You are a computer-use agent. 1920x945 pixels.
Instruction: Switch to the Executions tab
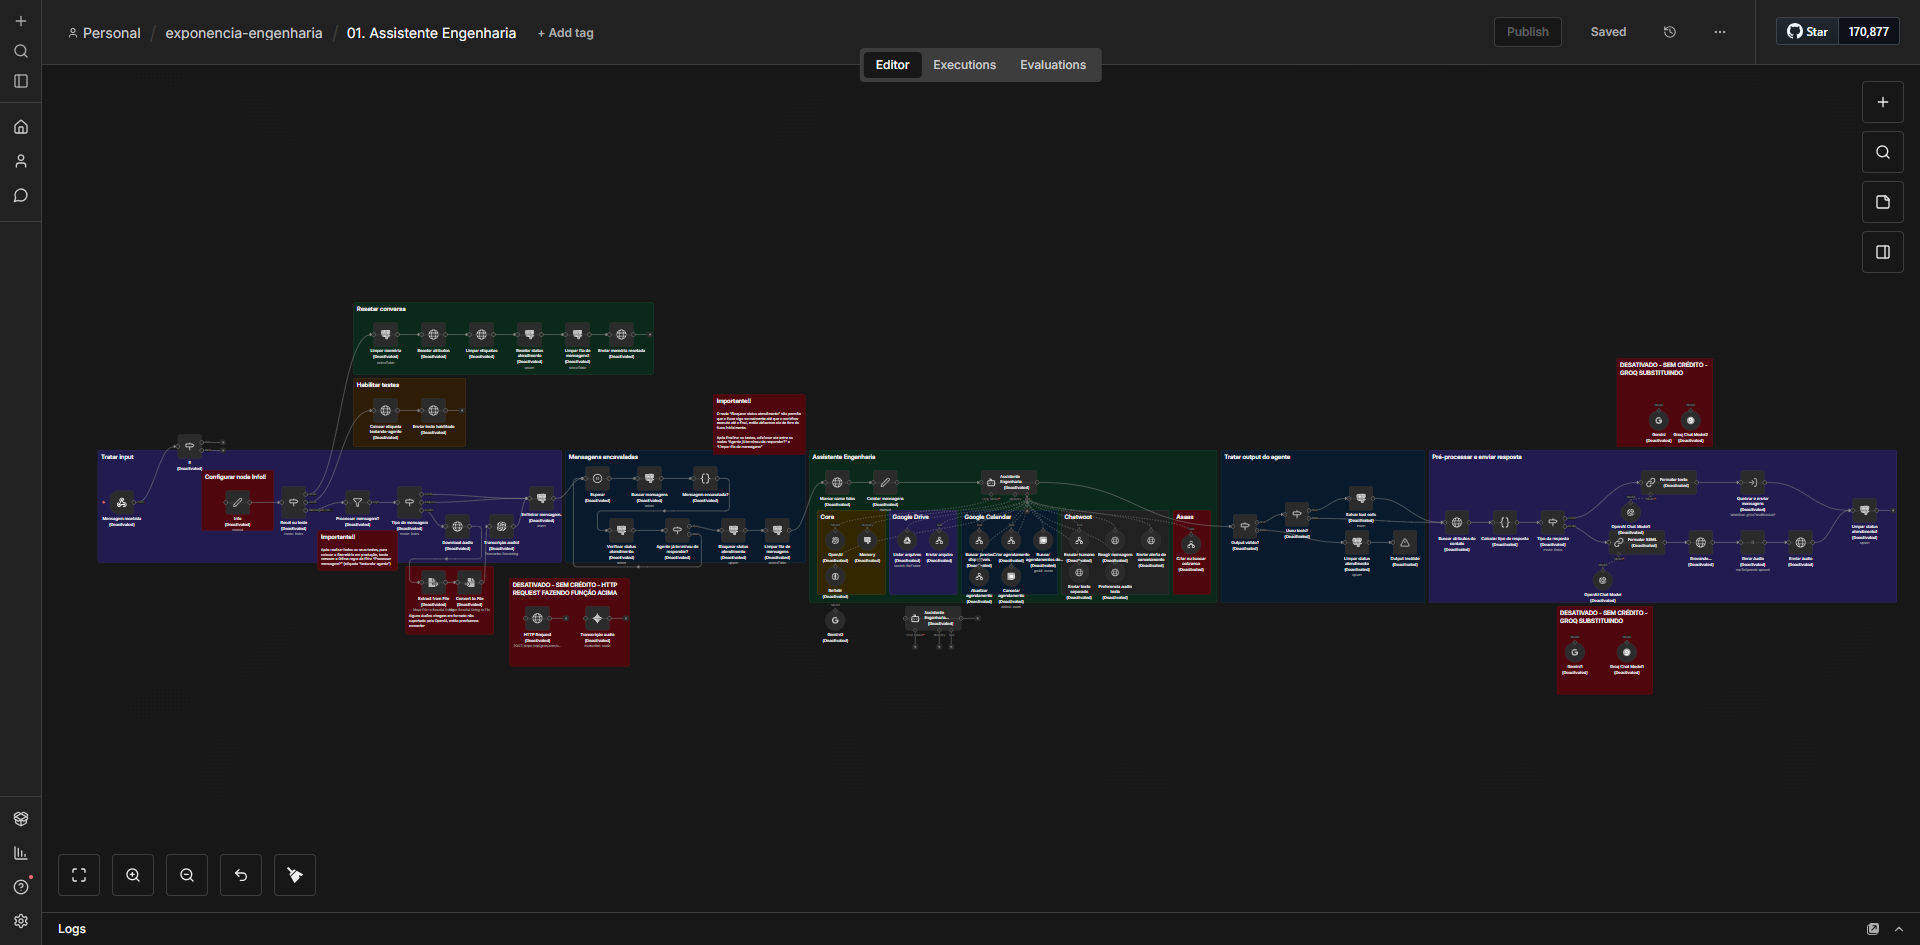(x=964, y=65)
